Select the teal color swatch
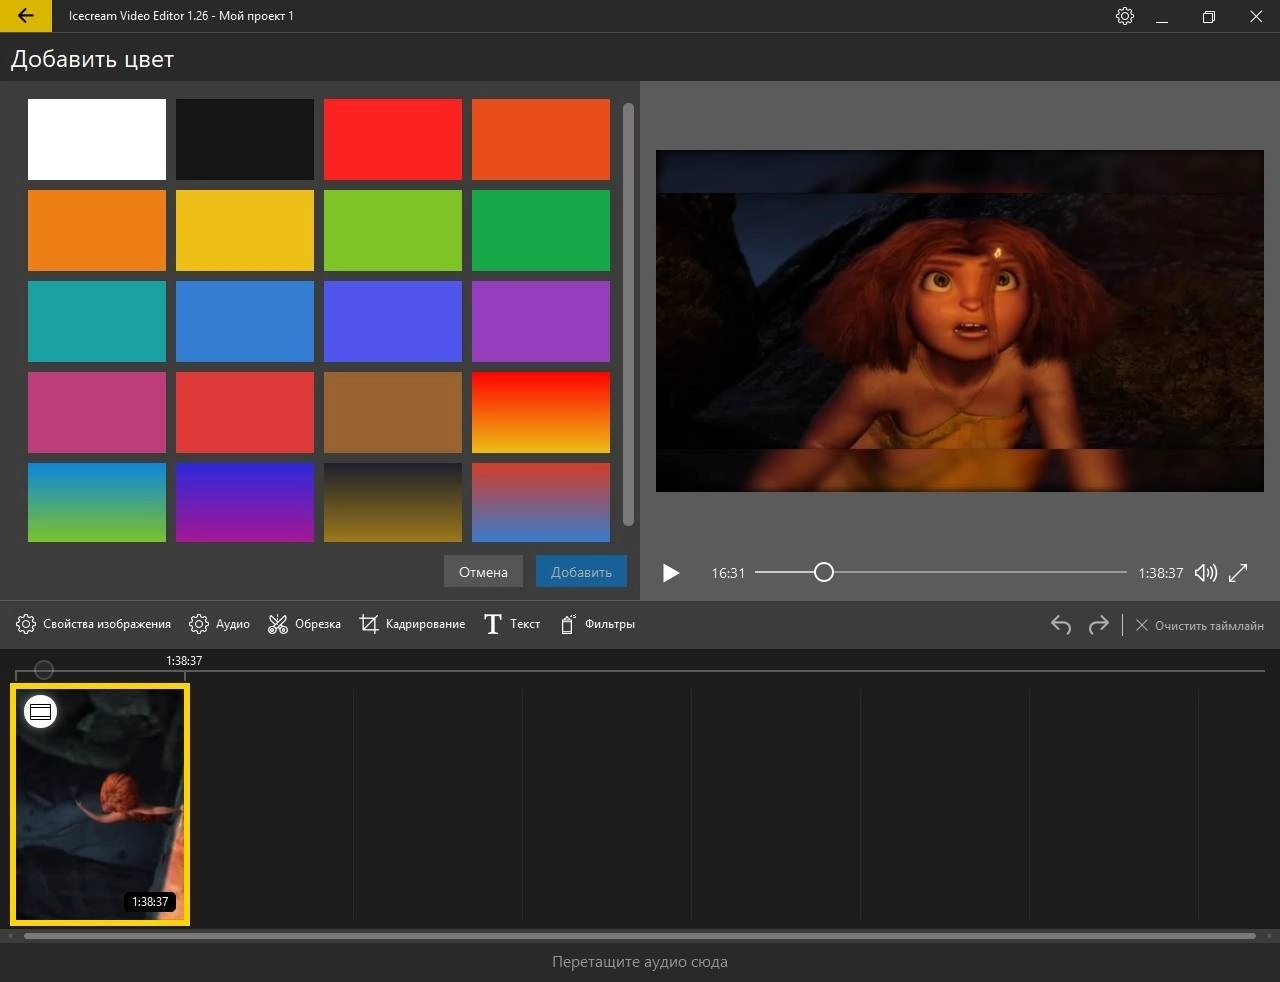 coord(97,321)
